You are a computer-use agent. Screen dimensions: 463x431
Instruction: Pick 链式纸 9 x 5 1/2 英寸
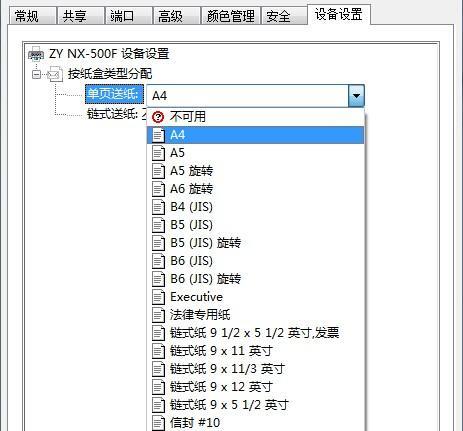coord(256,405)
